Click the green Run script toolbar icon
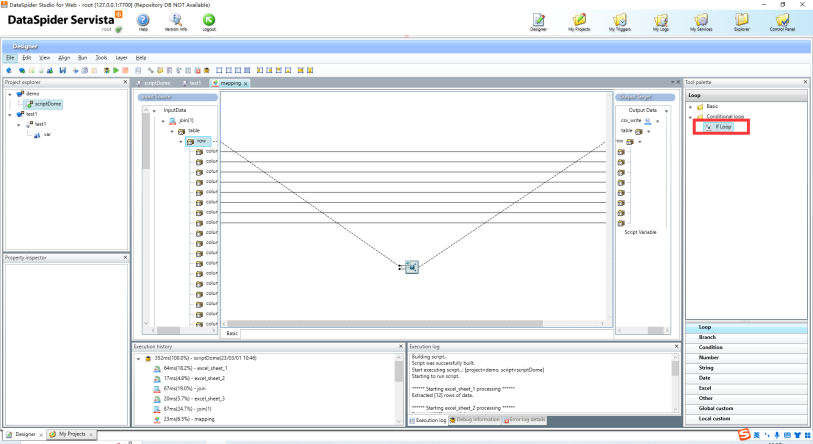The width and height of the screenshot is (813, 444). coord(116,70)
